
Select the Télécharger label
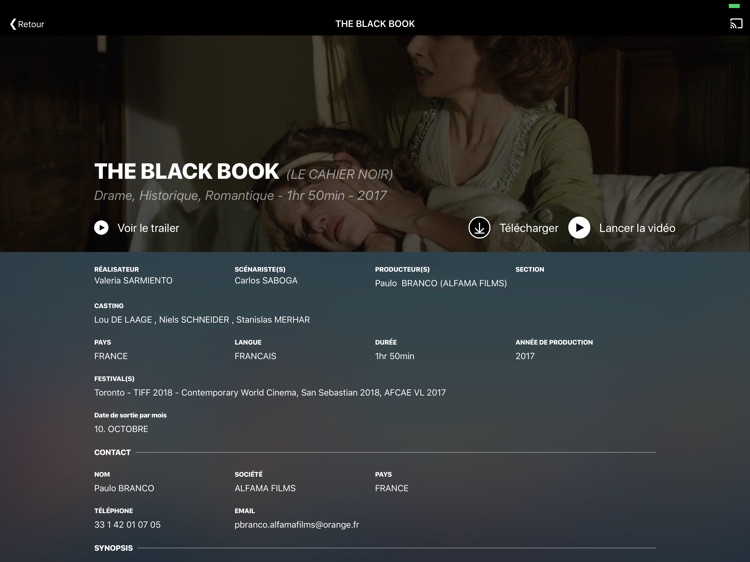(529, 228)
